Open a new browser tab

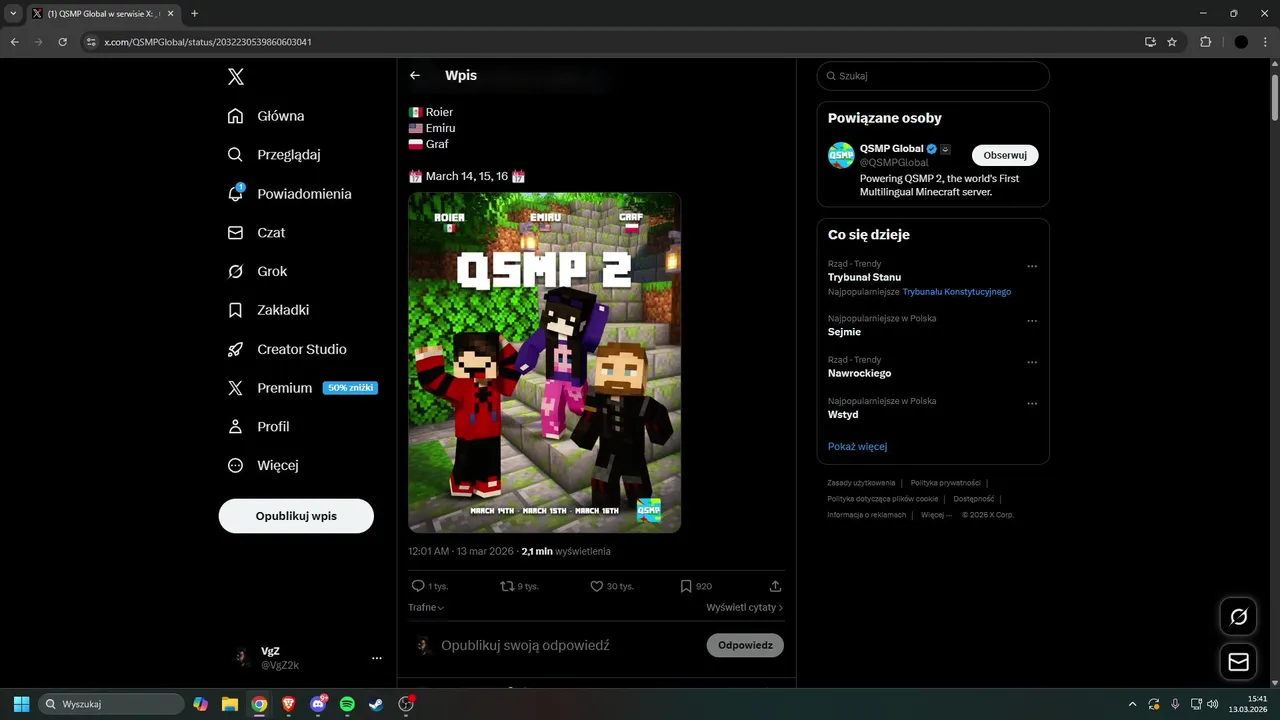point(194,13)
